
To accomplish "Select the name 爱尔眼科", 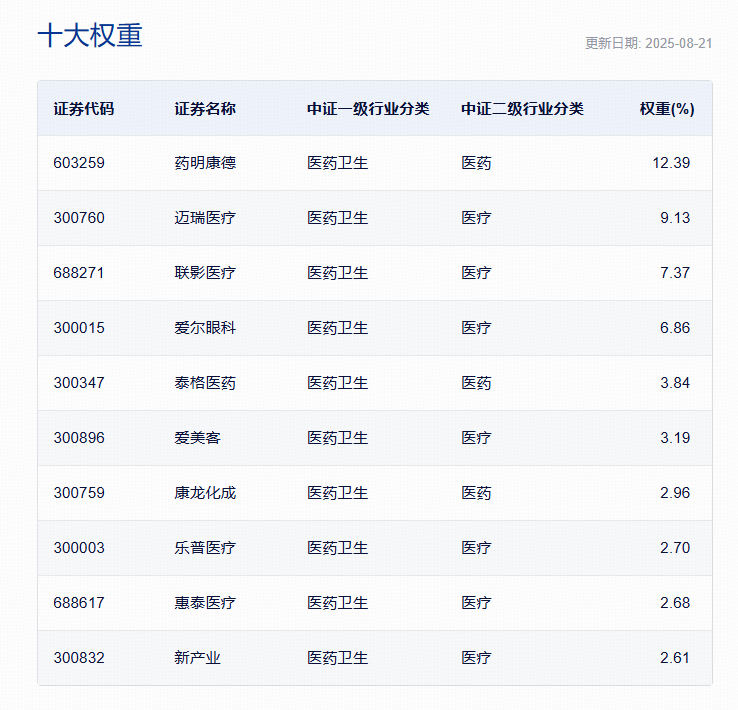I will point(205,328).
